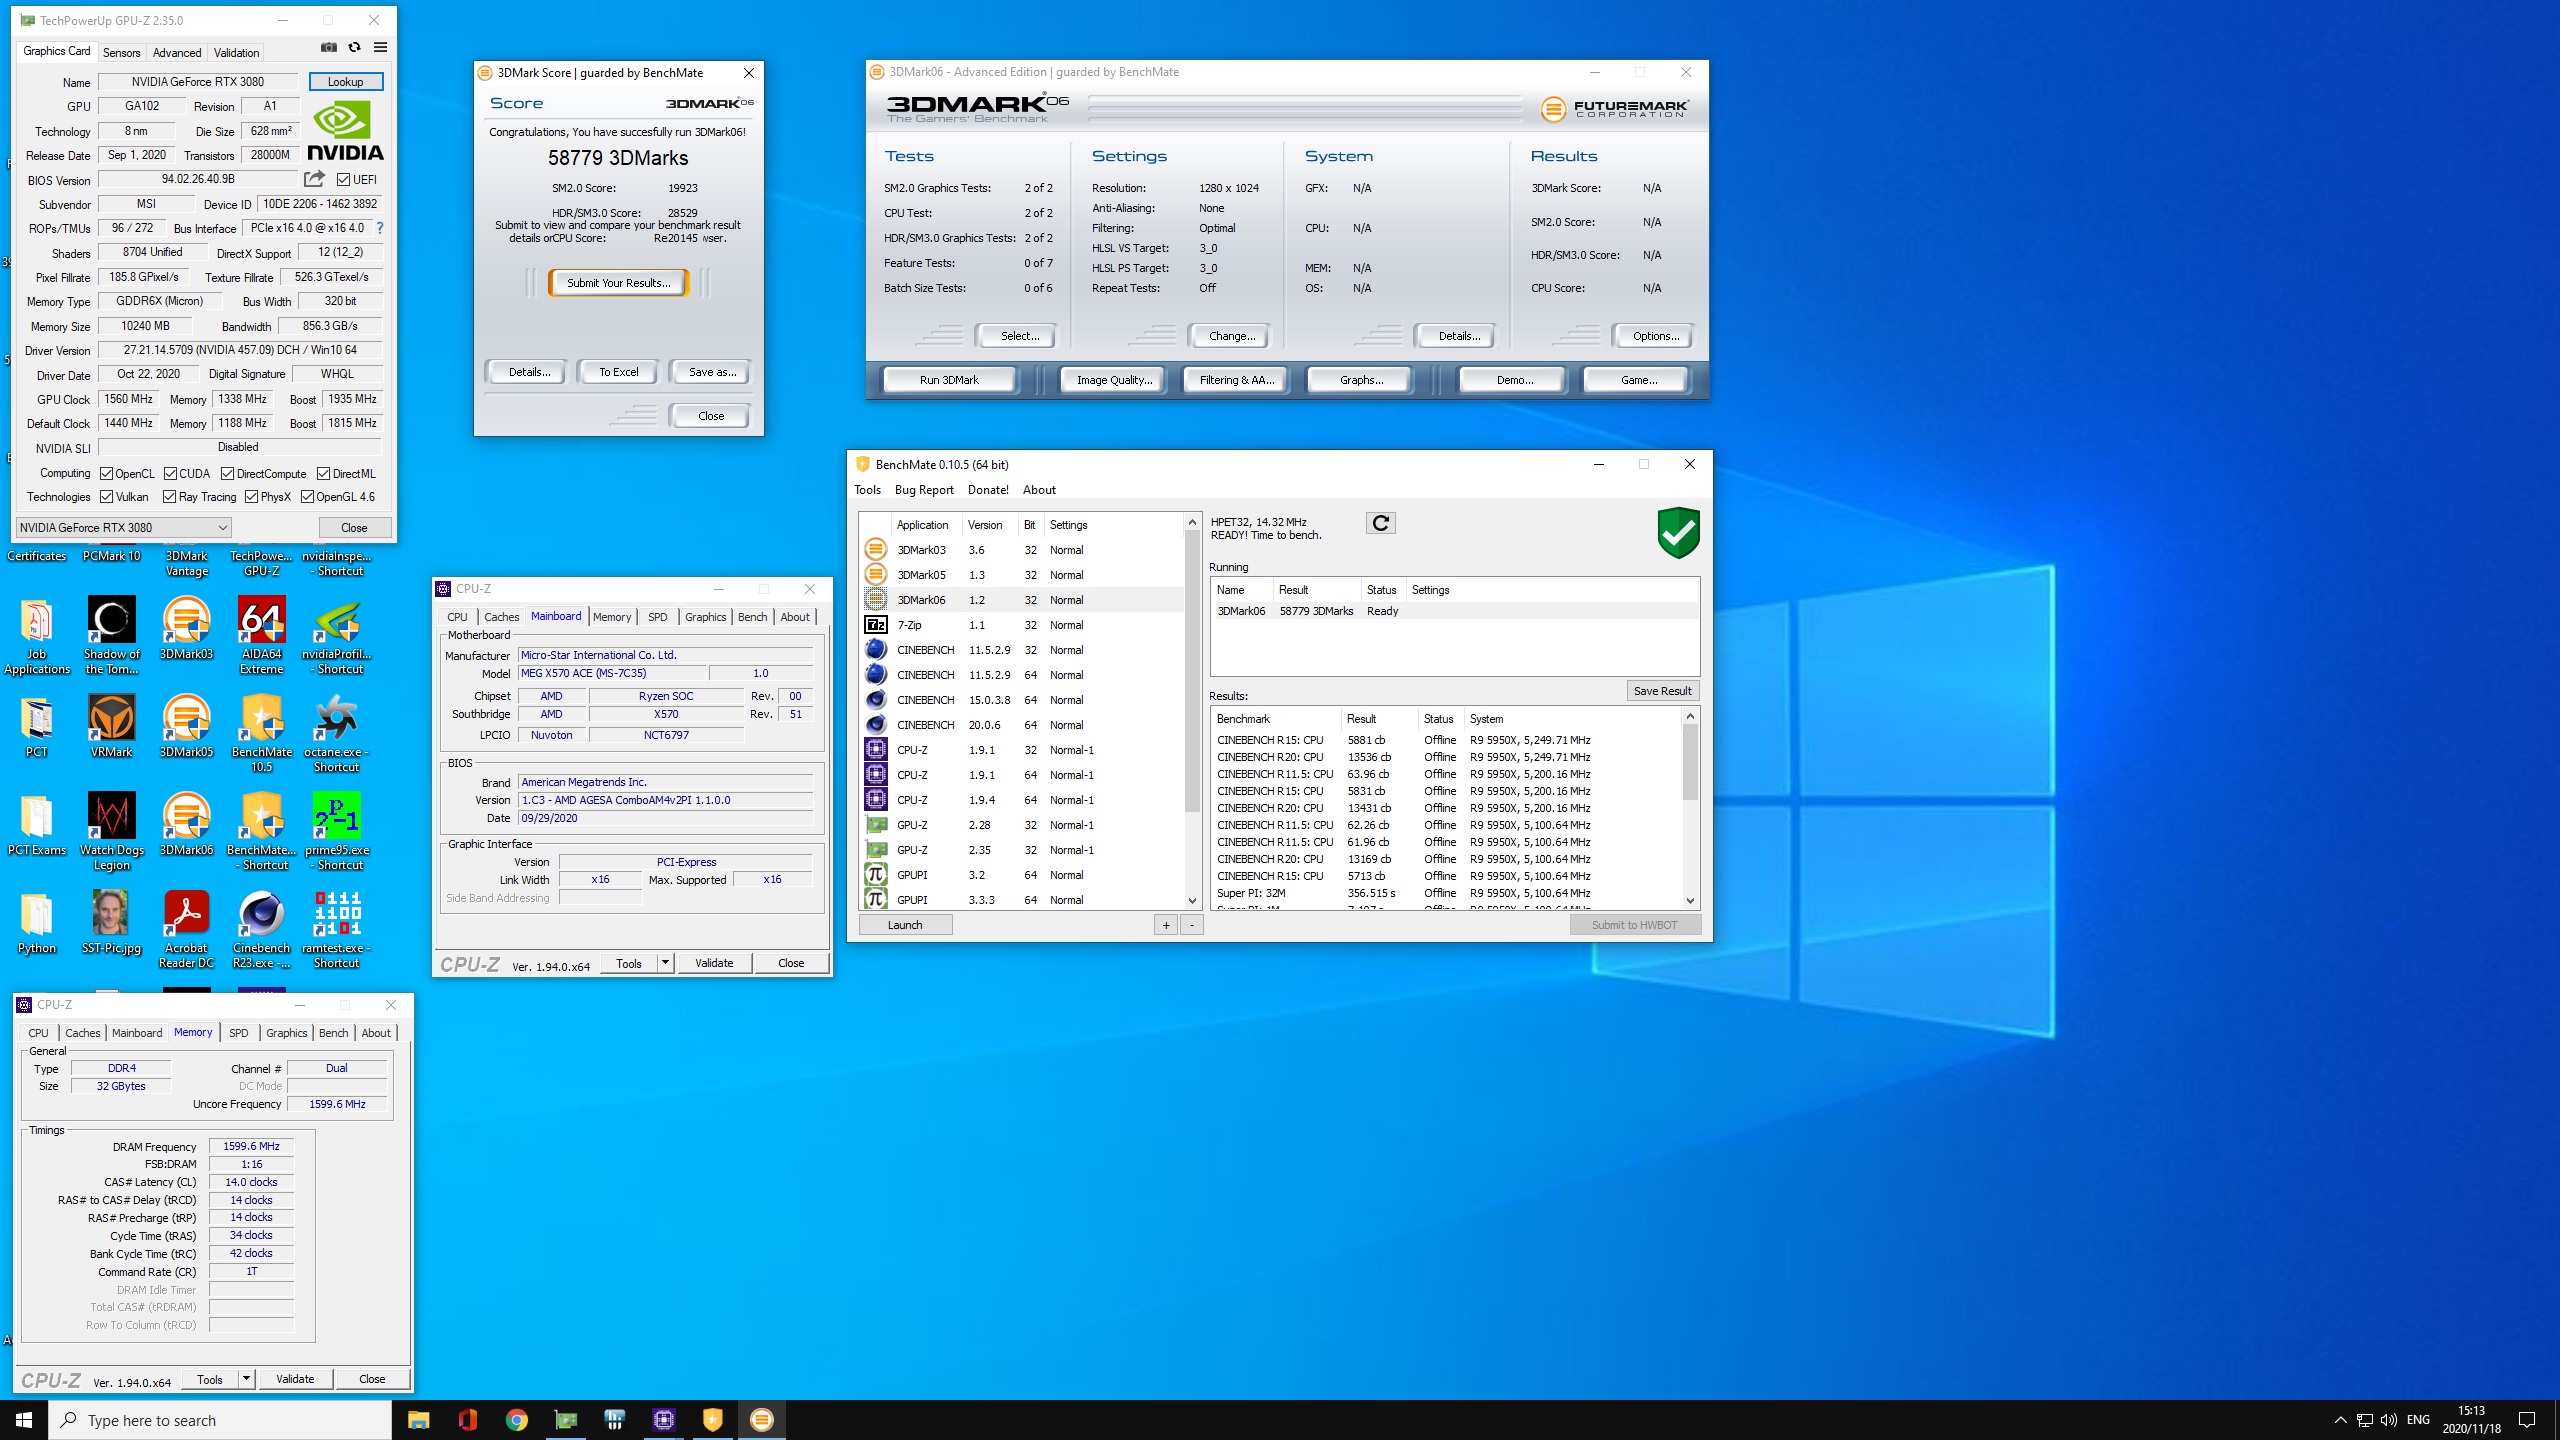The height and width of the screenshot is (1440, 2560).
Task: Open GPU-Z hamburger menu icon
Action: (x=380, y=47)
